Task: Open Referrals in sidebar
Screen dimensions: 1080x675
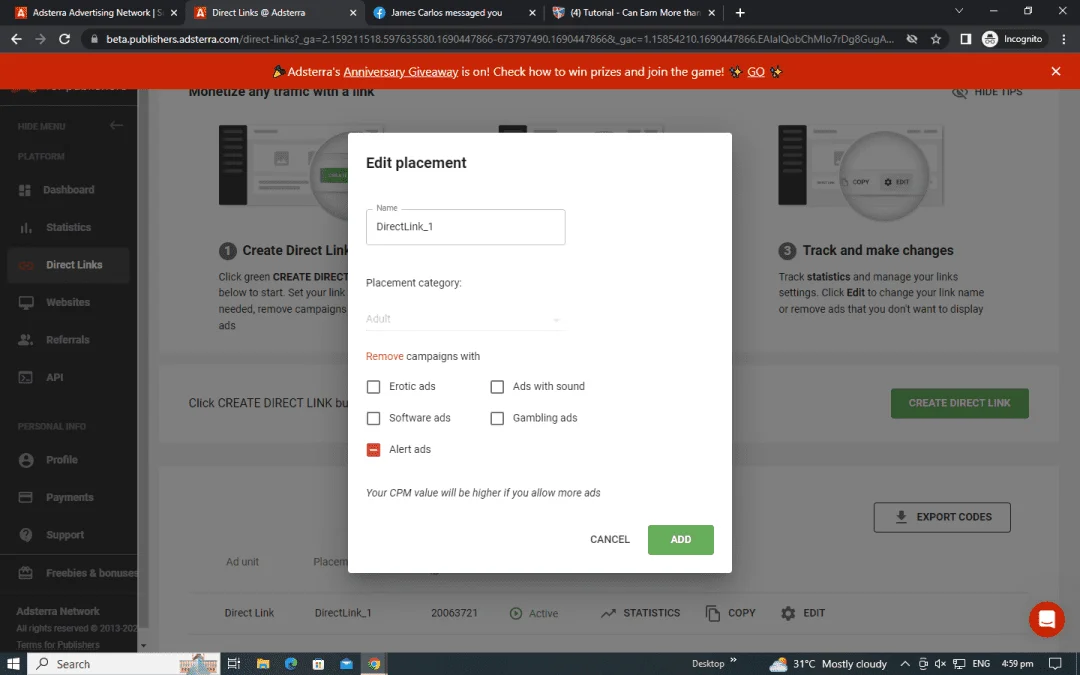Action: 68,340
